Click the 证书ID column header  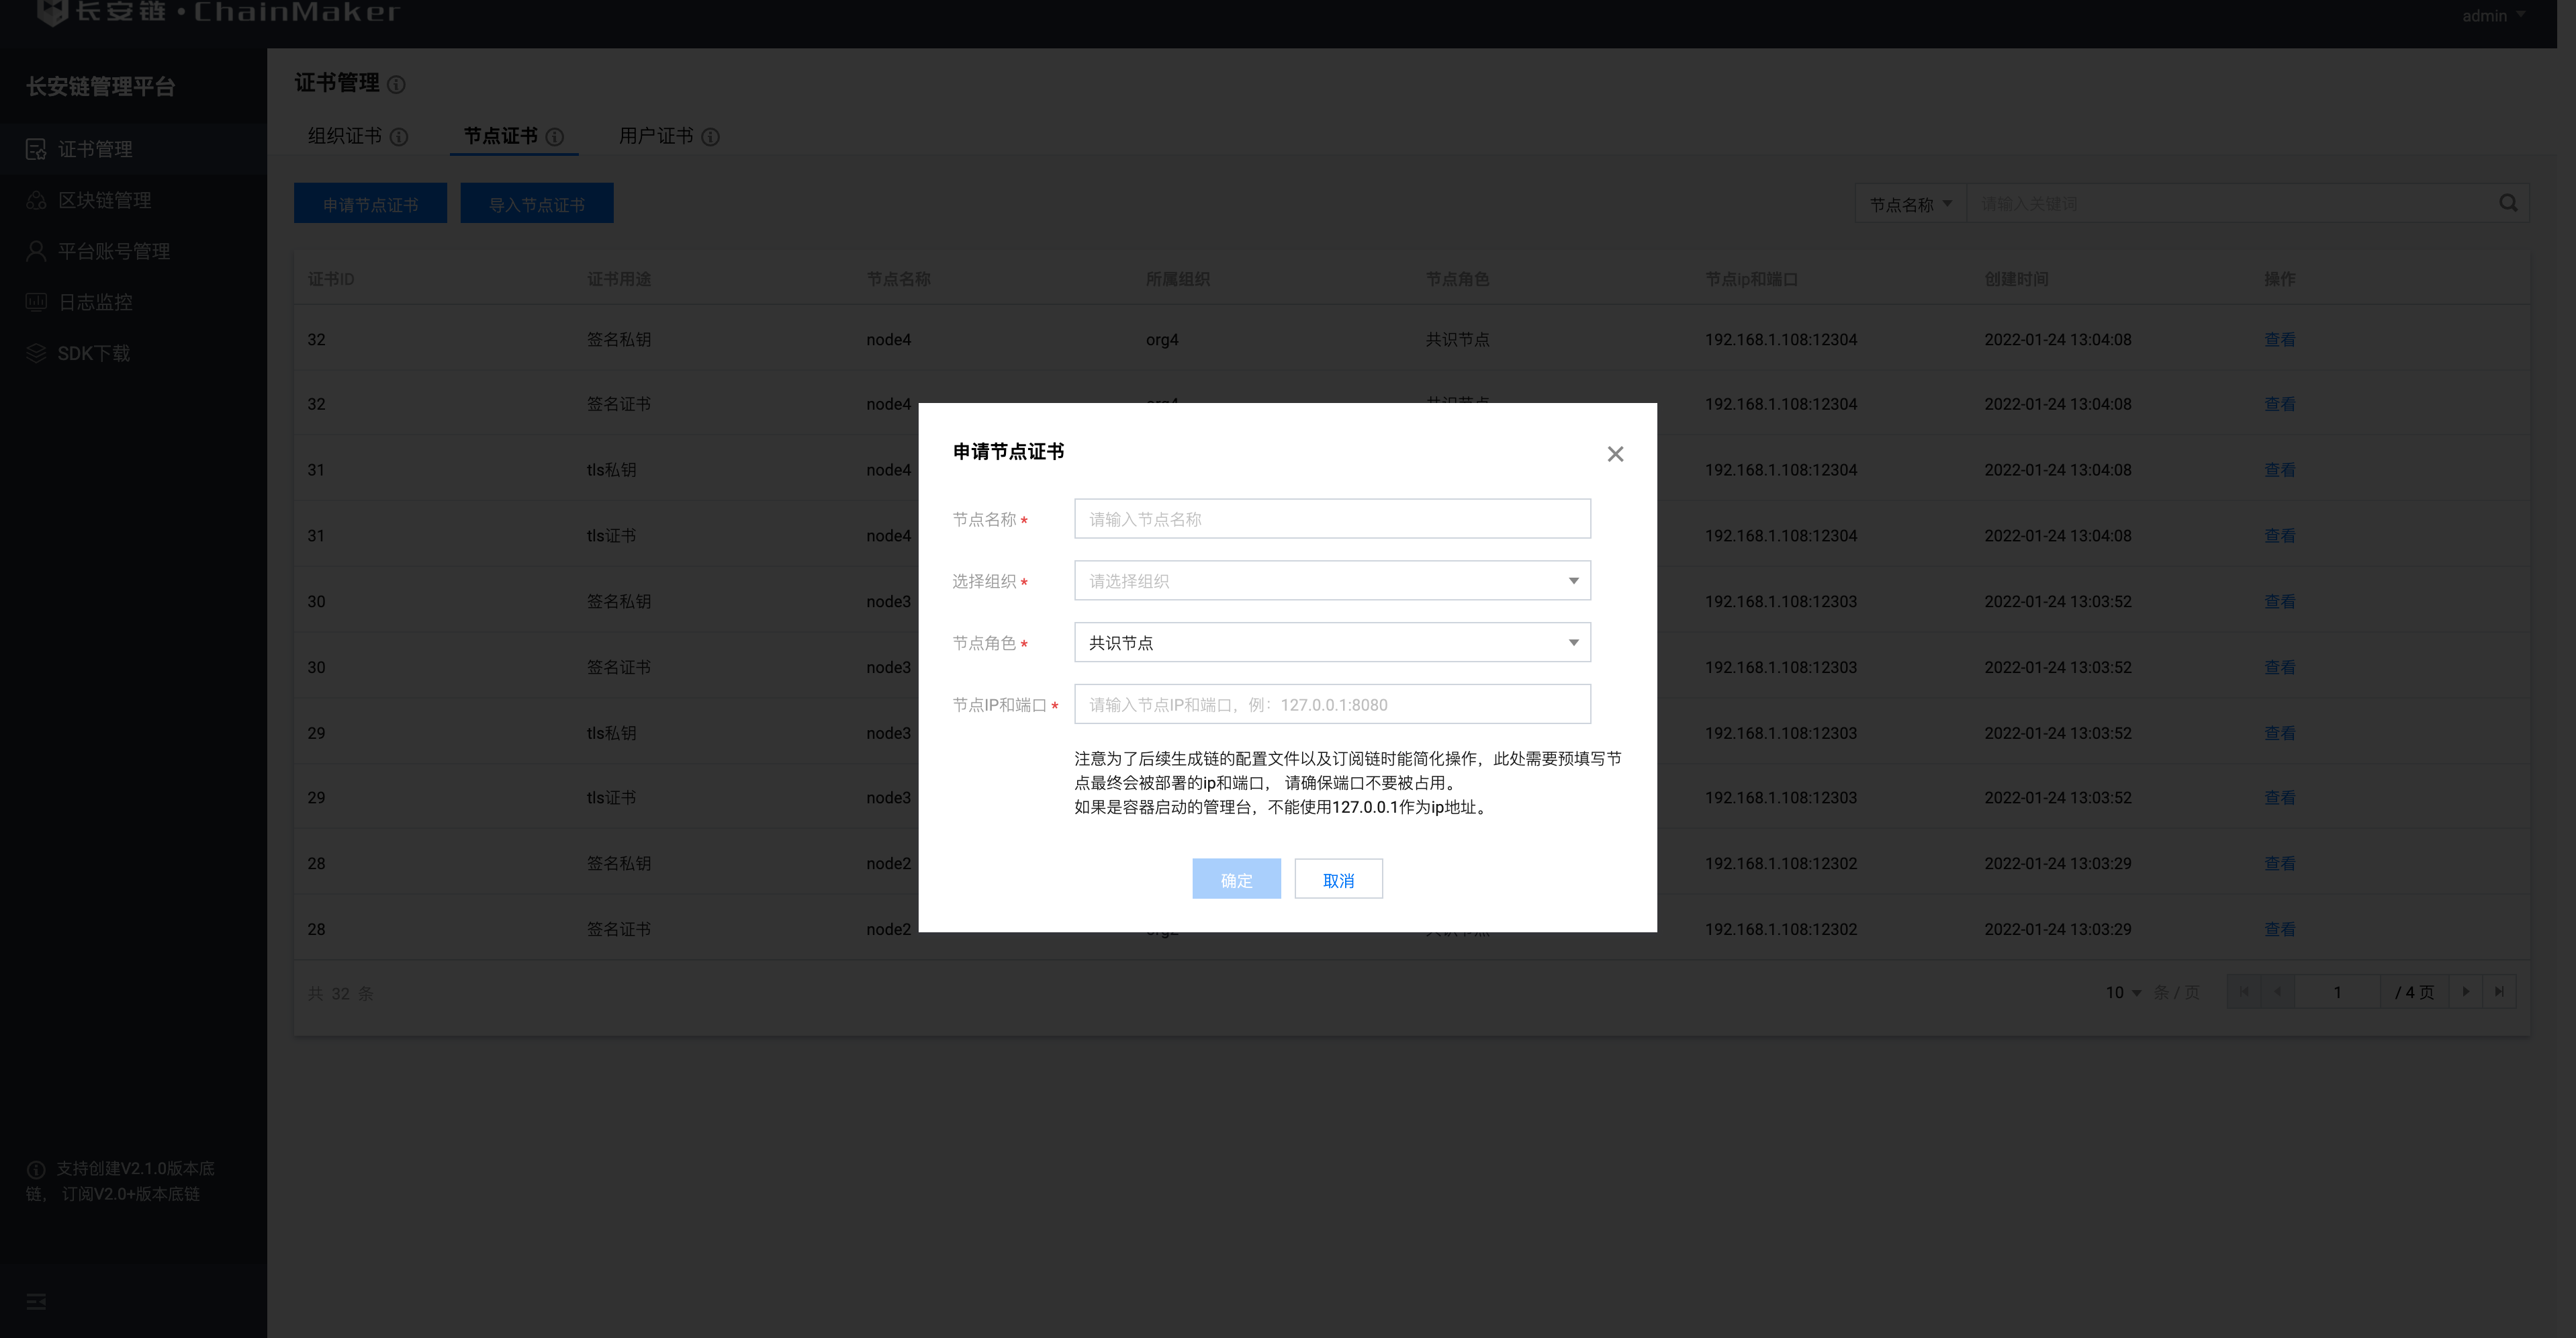pos(331,279)
